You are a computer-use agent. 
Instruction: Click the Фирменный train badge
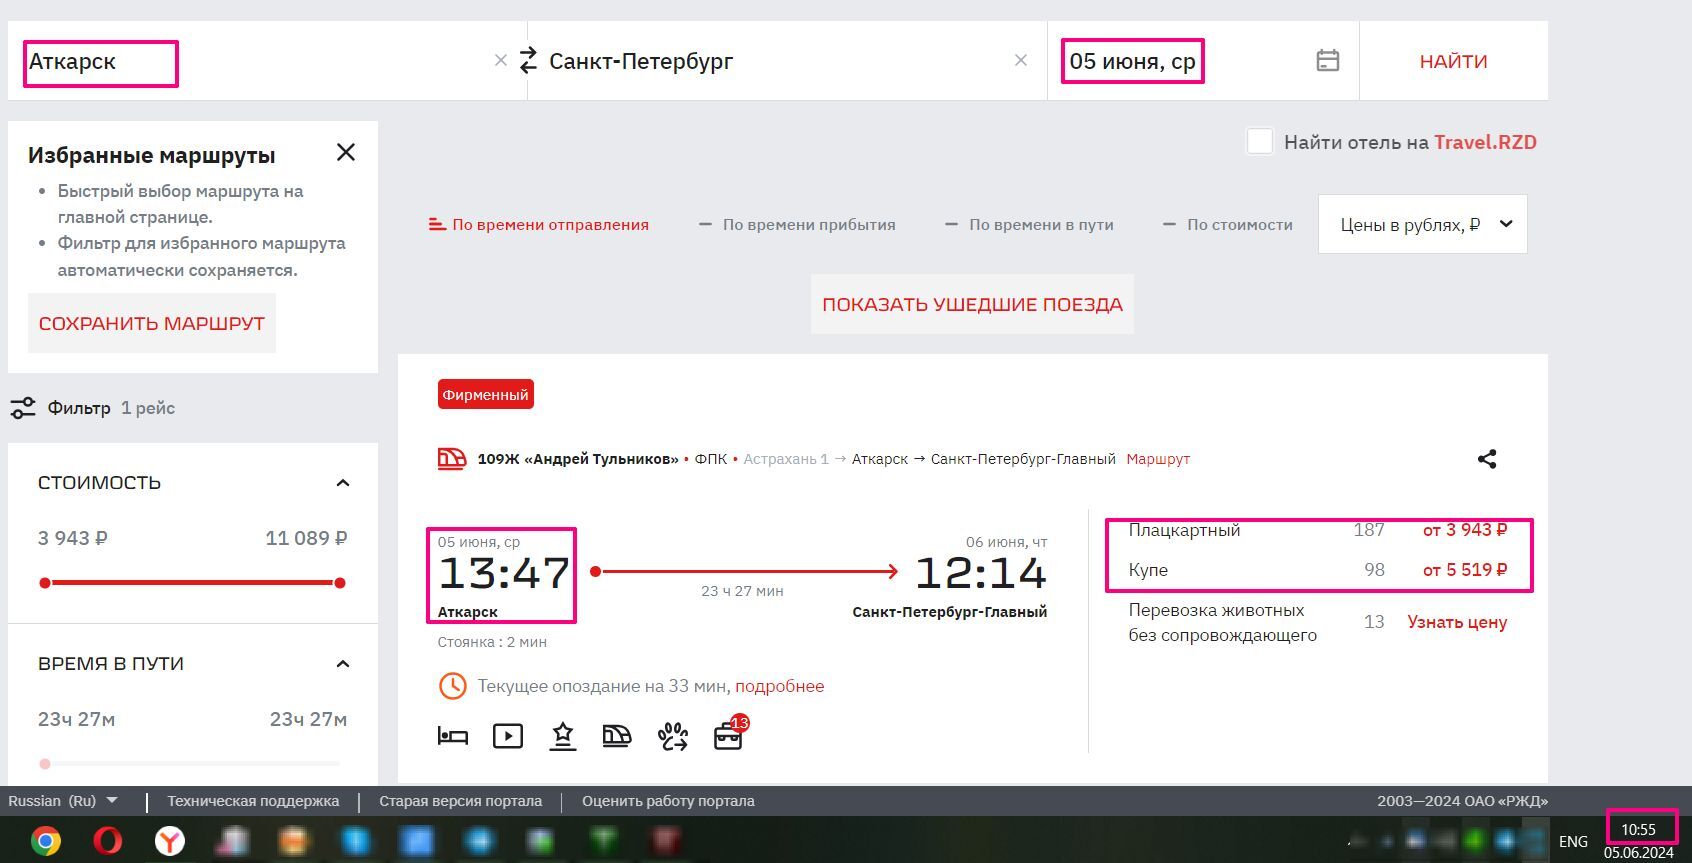(485, 394)
